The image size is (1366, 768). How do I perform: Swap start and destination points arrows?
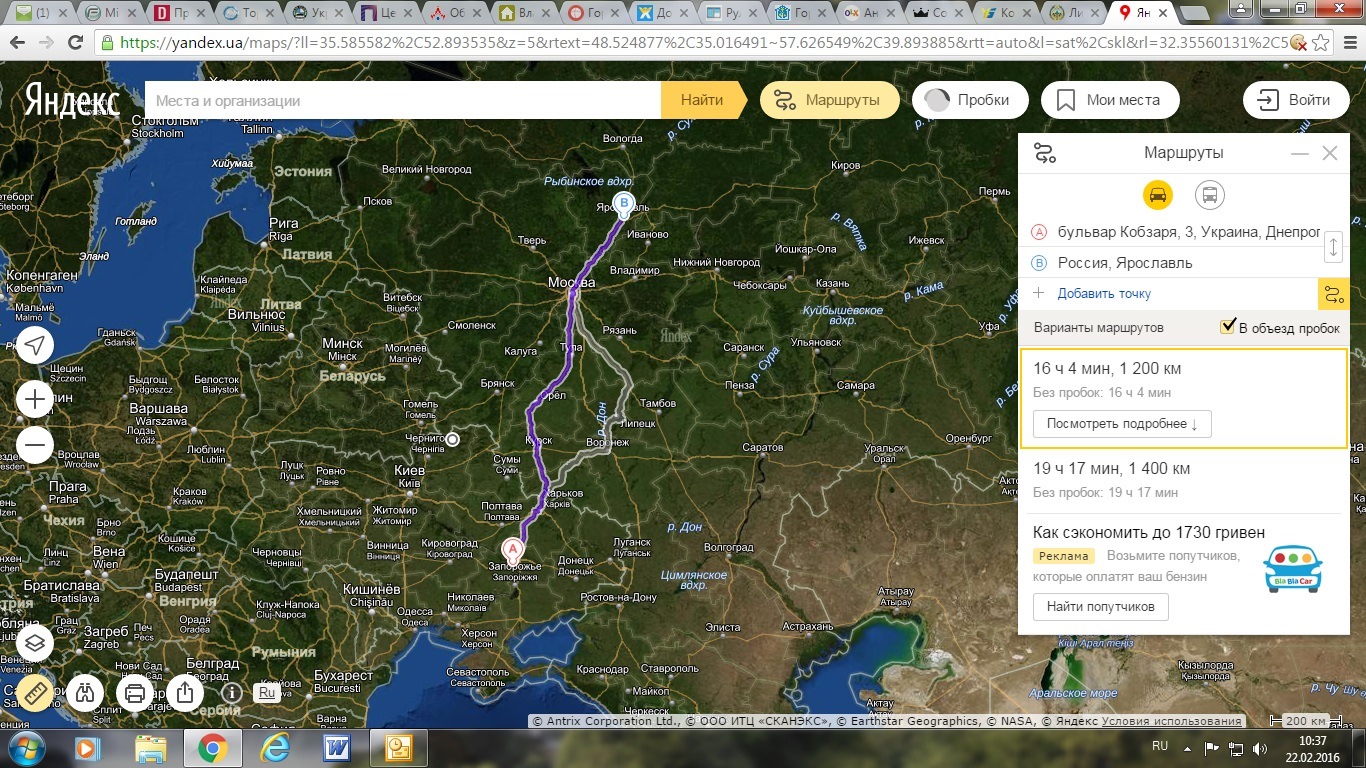pyautogui.click(x=1334, y=247)
